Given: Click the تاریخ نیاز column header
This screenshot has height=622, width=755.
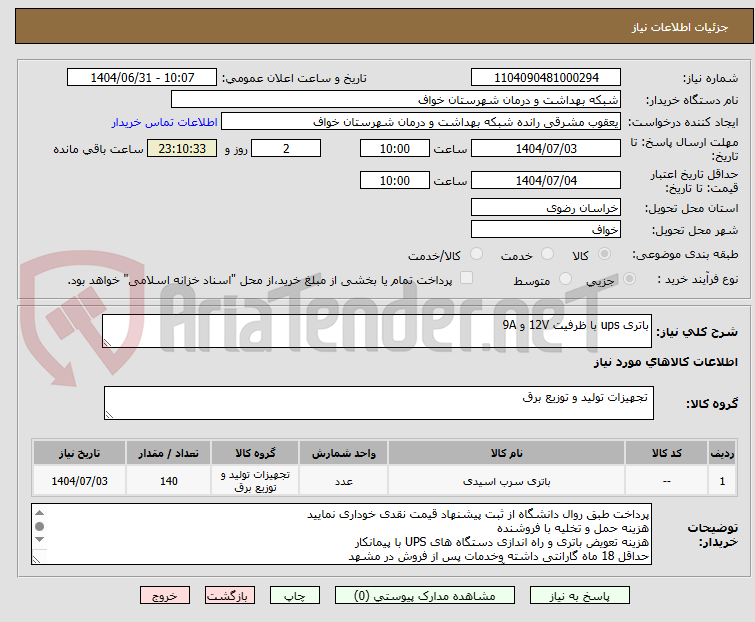Looking at the screenshot, I should click(79, 453).
